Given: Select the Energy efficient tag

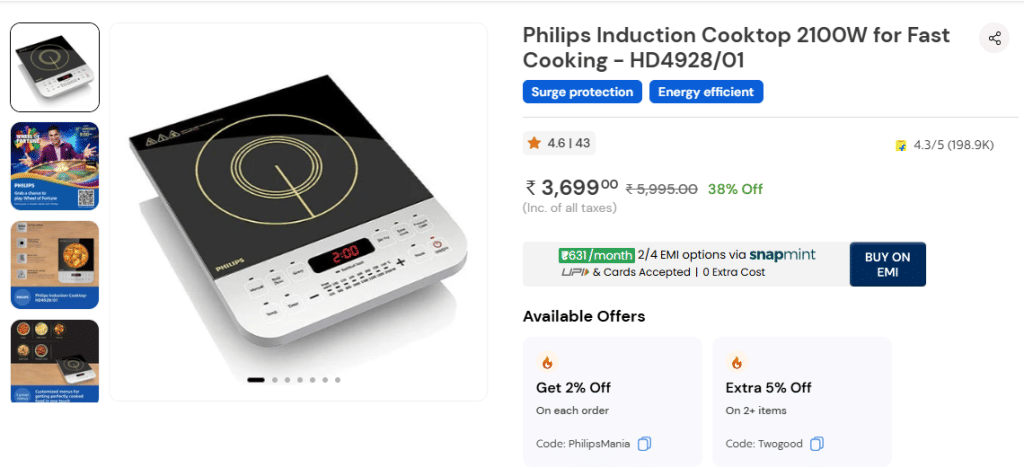Looking at the screenshot, I should [x=706, y=92].
